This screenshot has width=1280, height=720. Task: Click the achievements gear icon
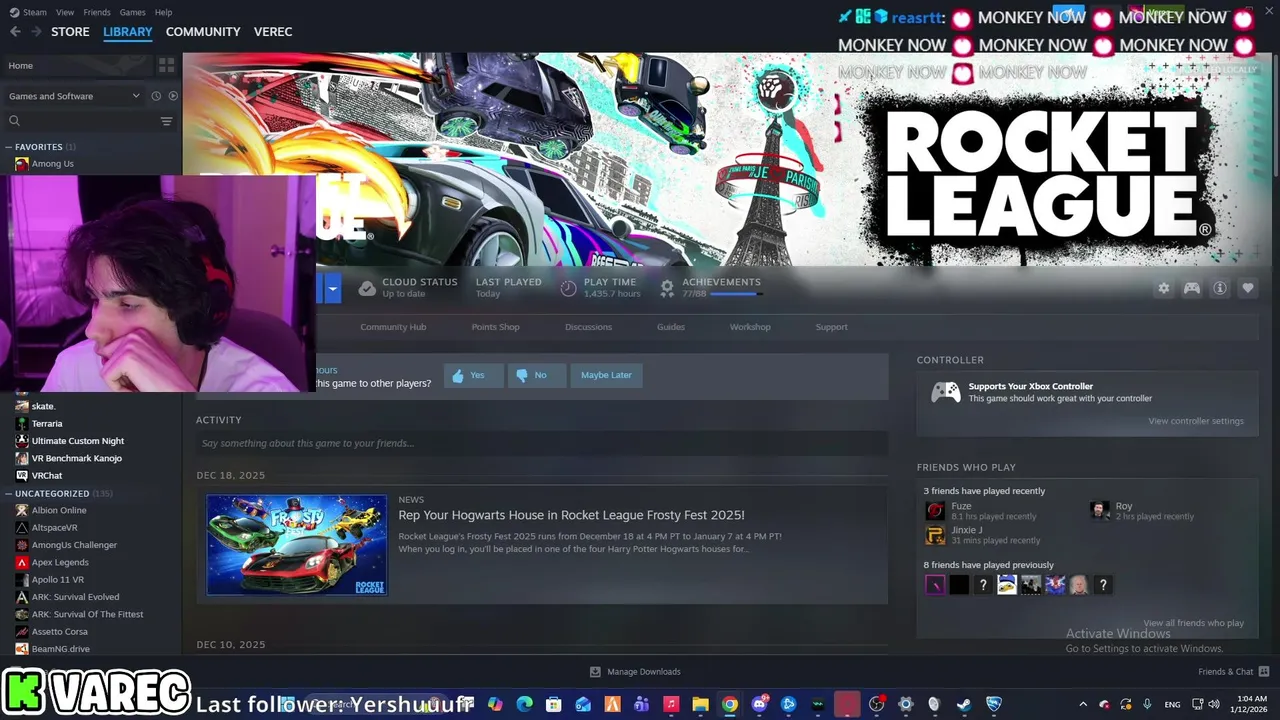coord(667,288)
